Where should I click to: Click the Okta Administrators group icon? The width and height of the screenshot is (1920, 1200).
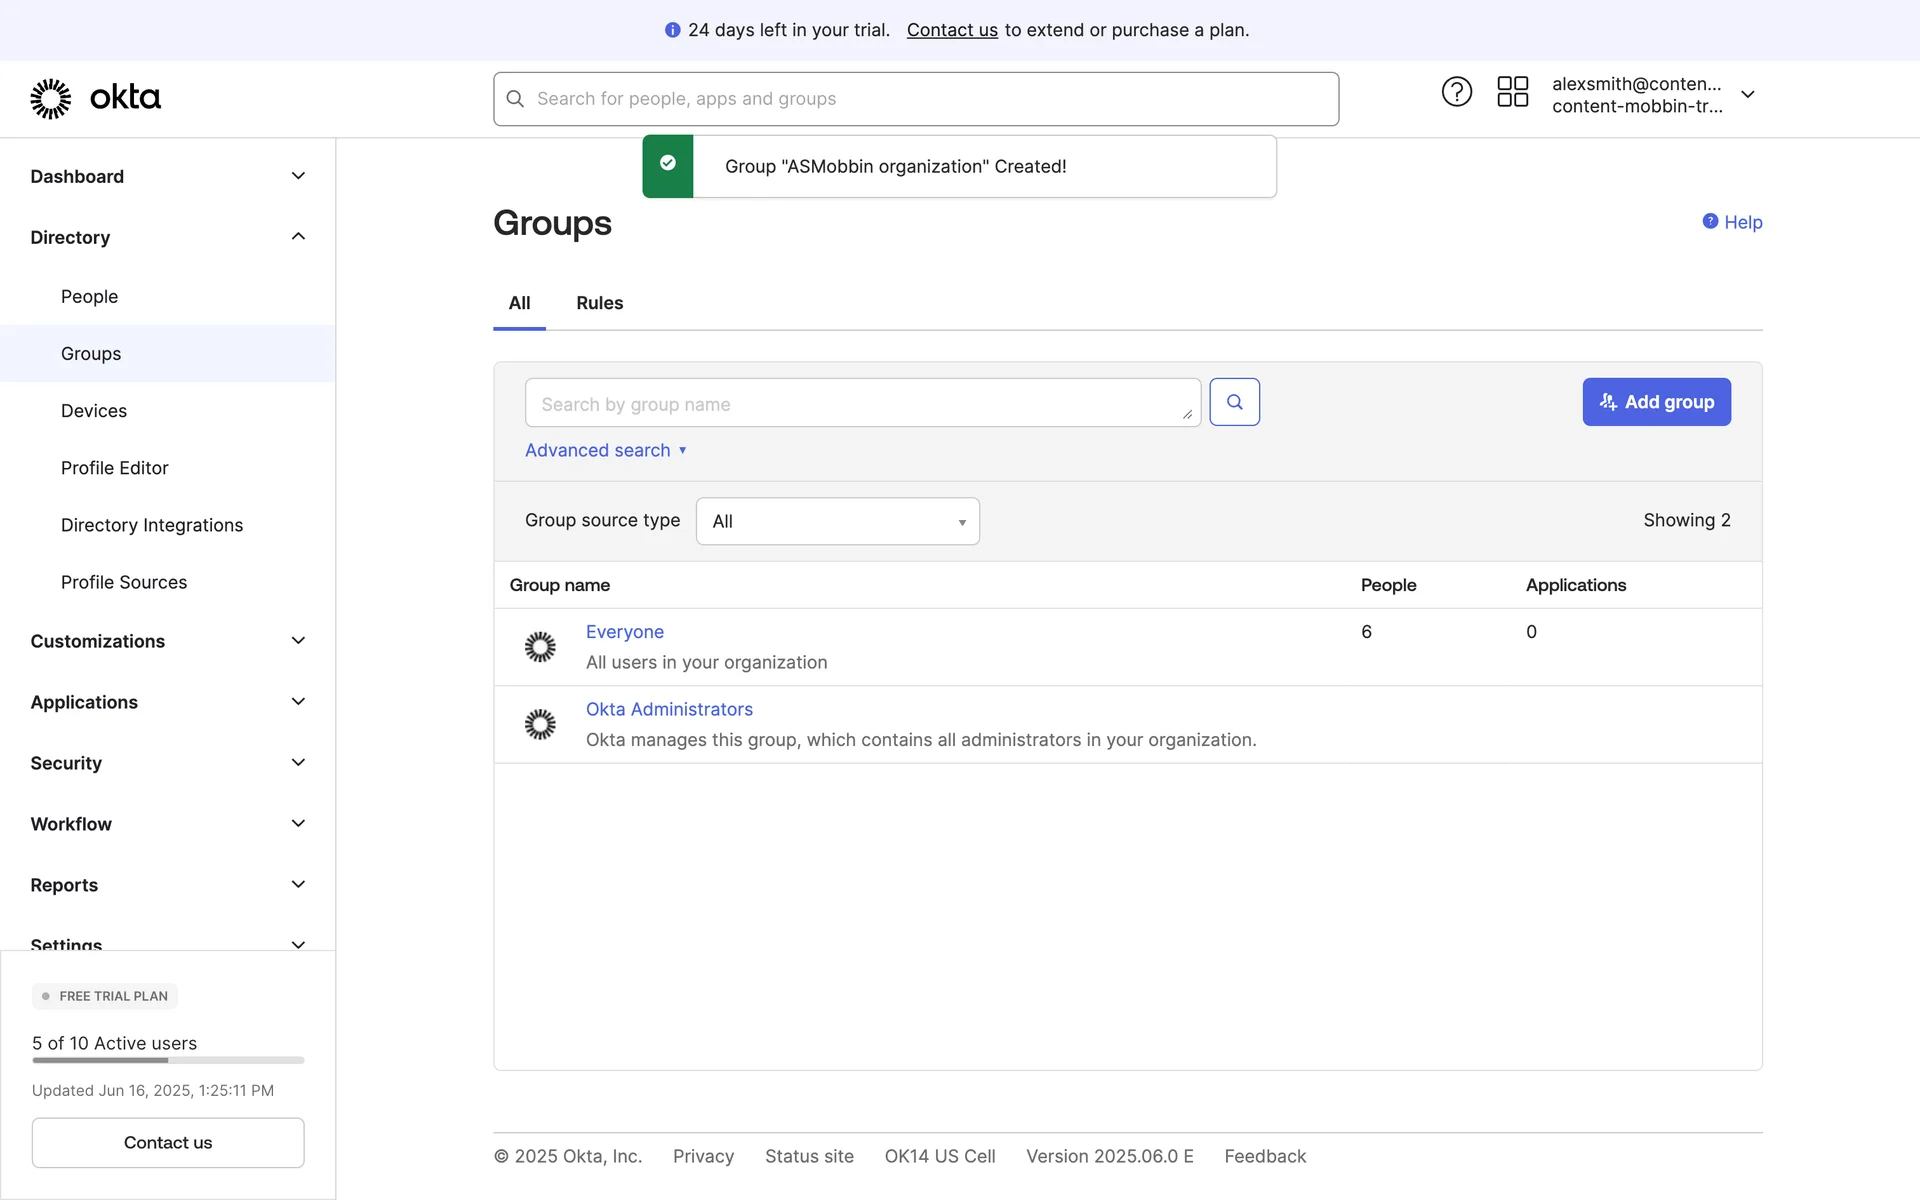[540, 724]
